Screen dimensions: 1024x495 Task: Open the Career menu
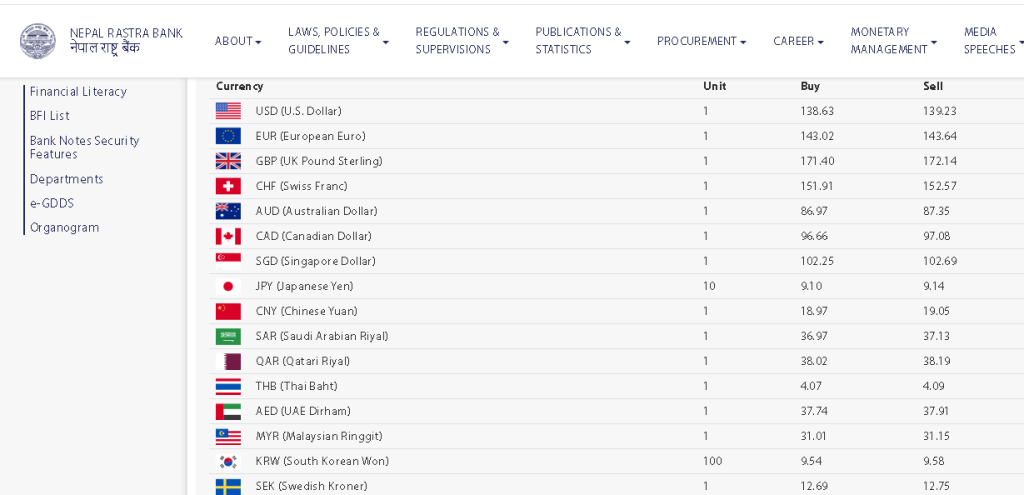click(798, 41)
